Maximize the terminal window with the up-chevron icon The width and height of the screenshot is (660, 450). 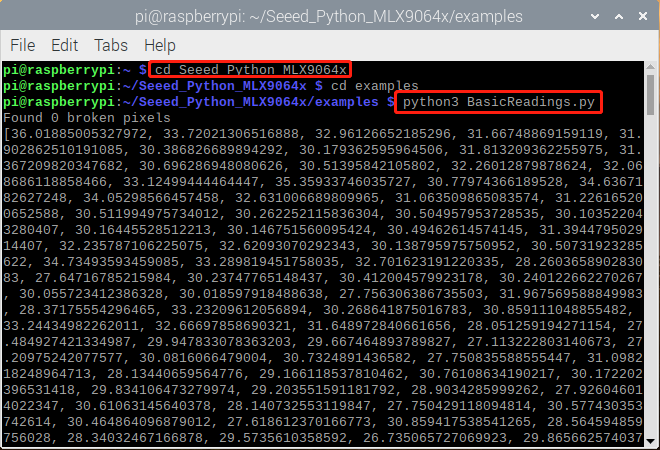point(619,16)
